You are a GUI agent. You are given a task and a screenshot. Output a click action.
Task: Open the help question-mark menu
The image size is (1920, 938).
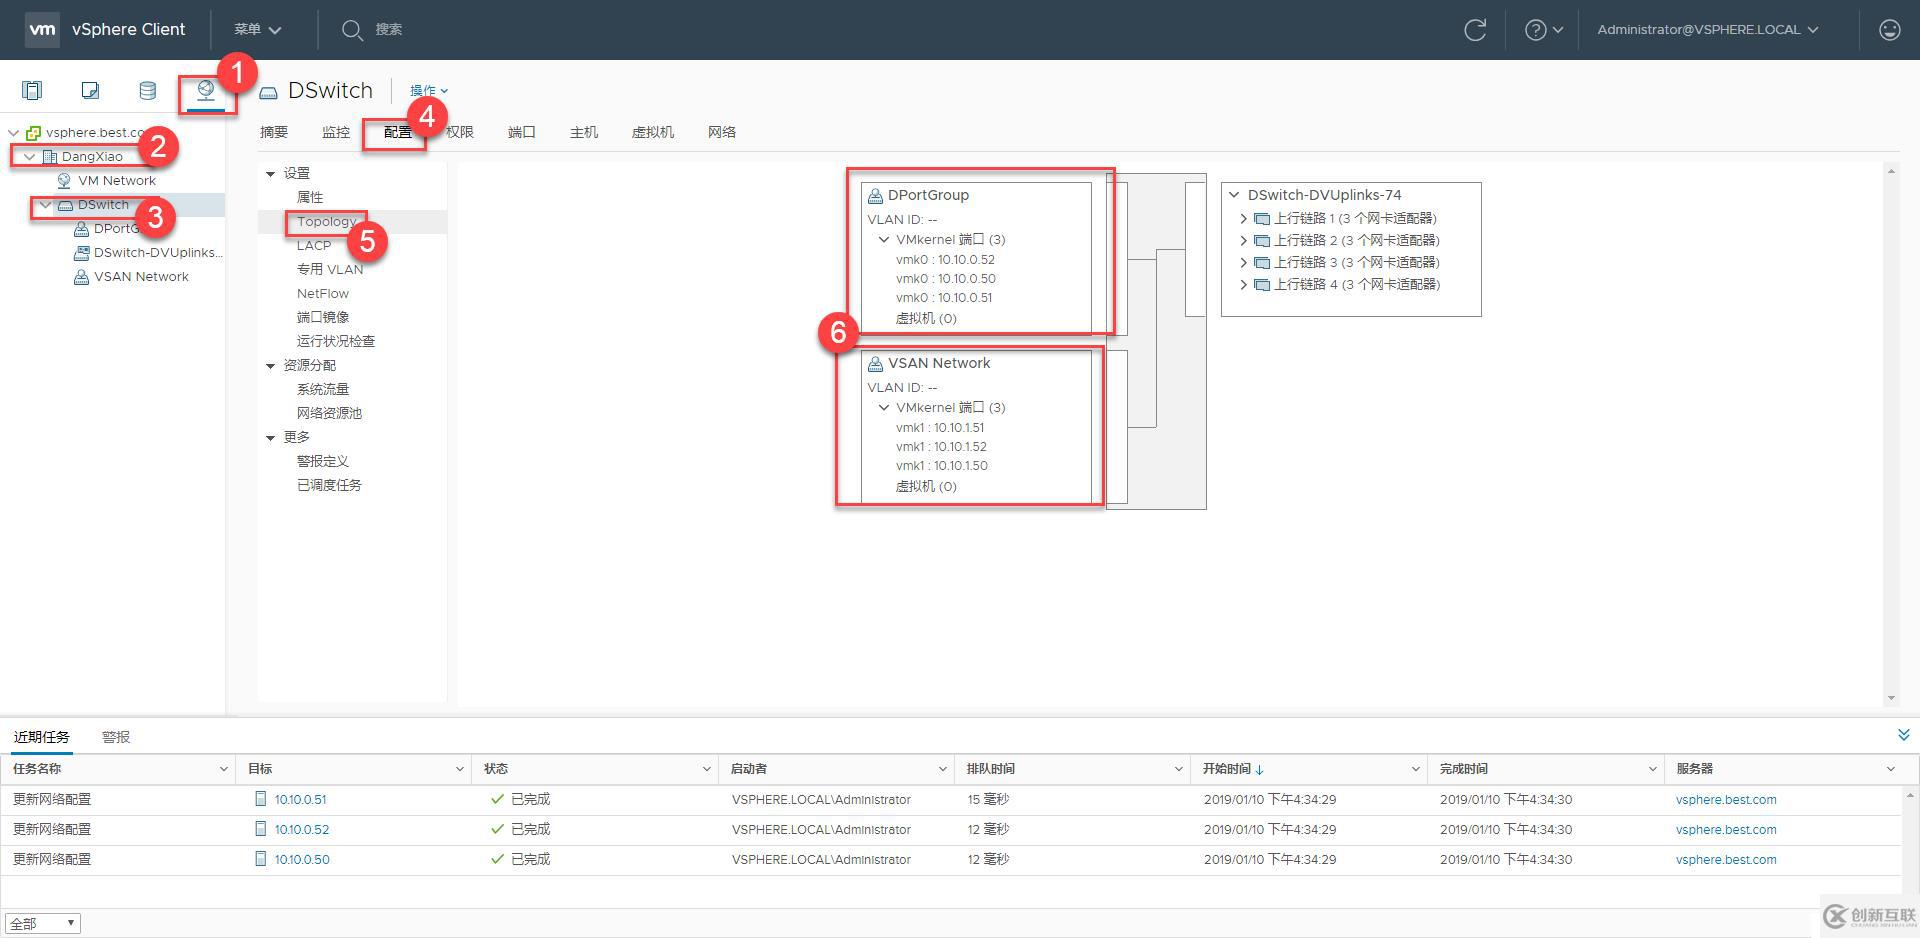click(1543, 30)
